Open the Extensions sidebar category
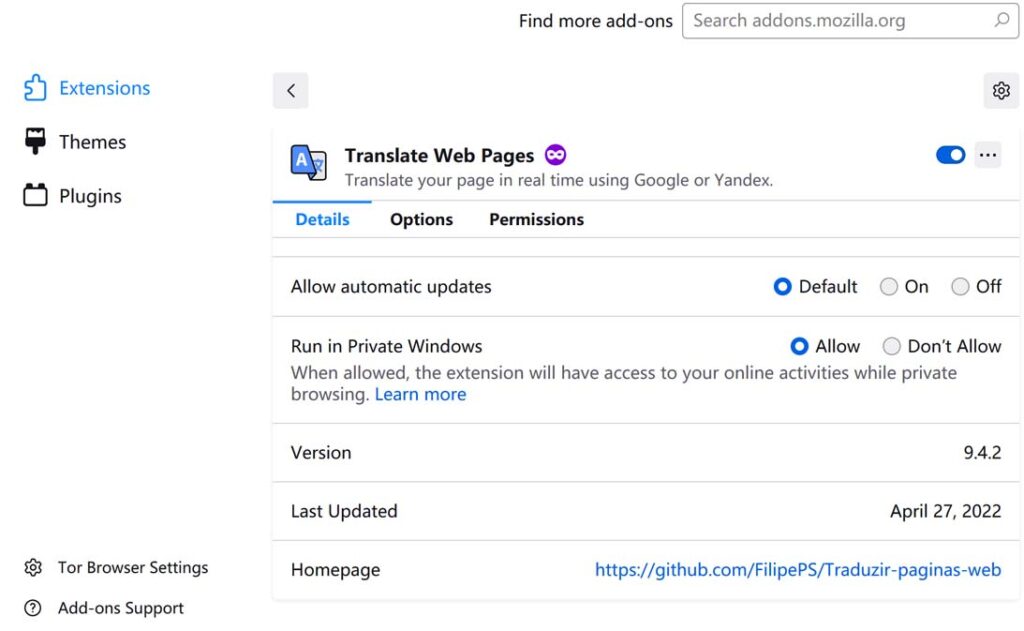Image resolution: width=1024 pixels, height=631 pixels. click(104, 88)
